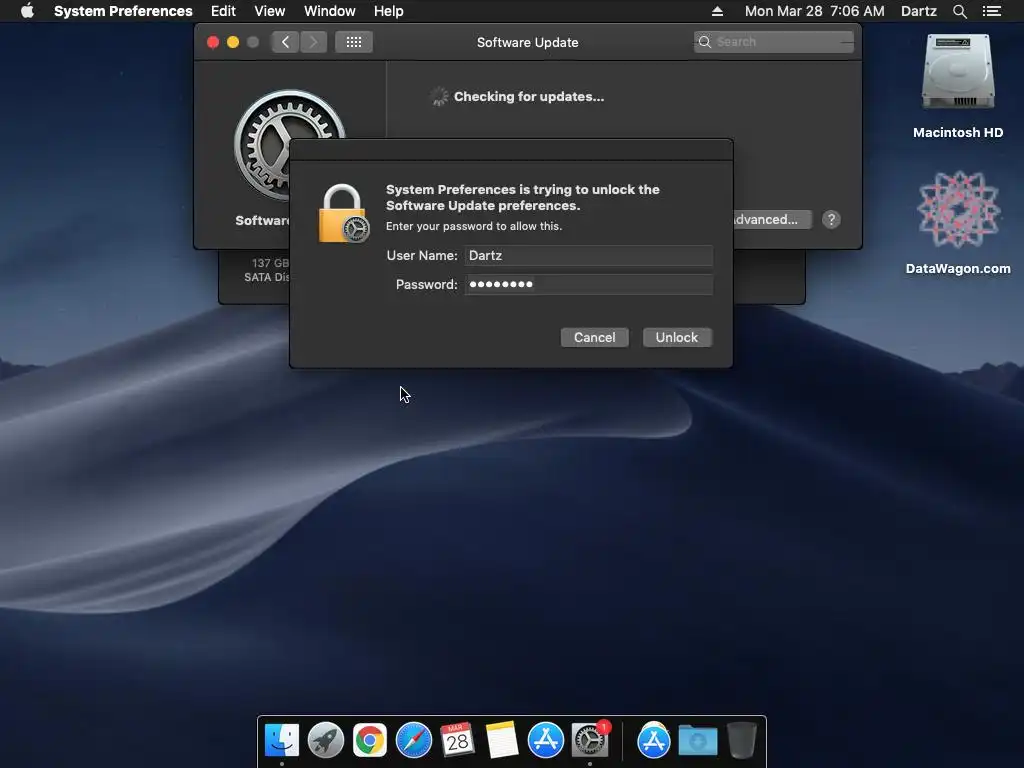Open Google Chrome from the Dock
The height and width of the screenshot is (768, 1024).
tap(370, 741)
